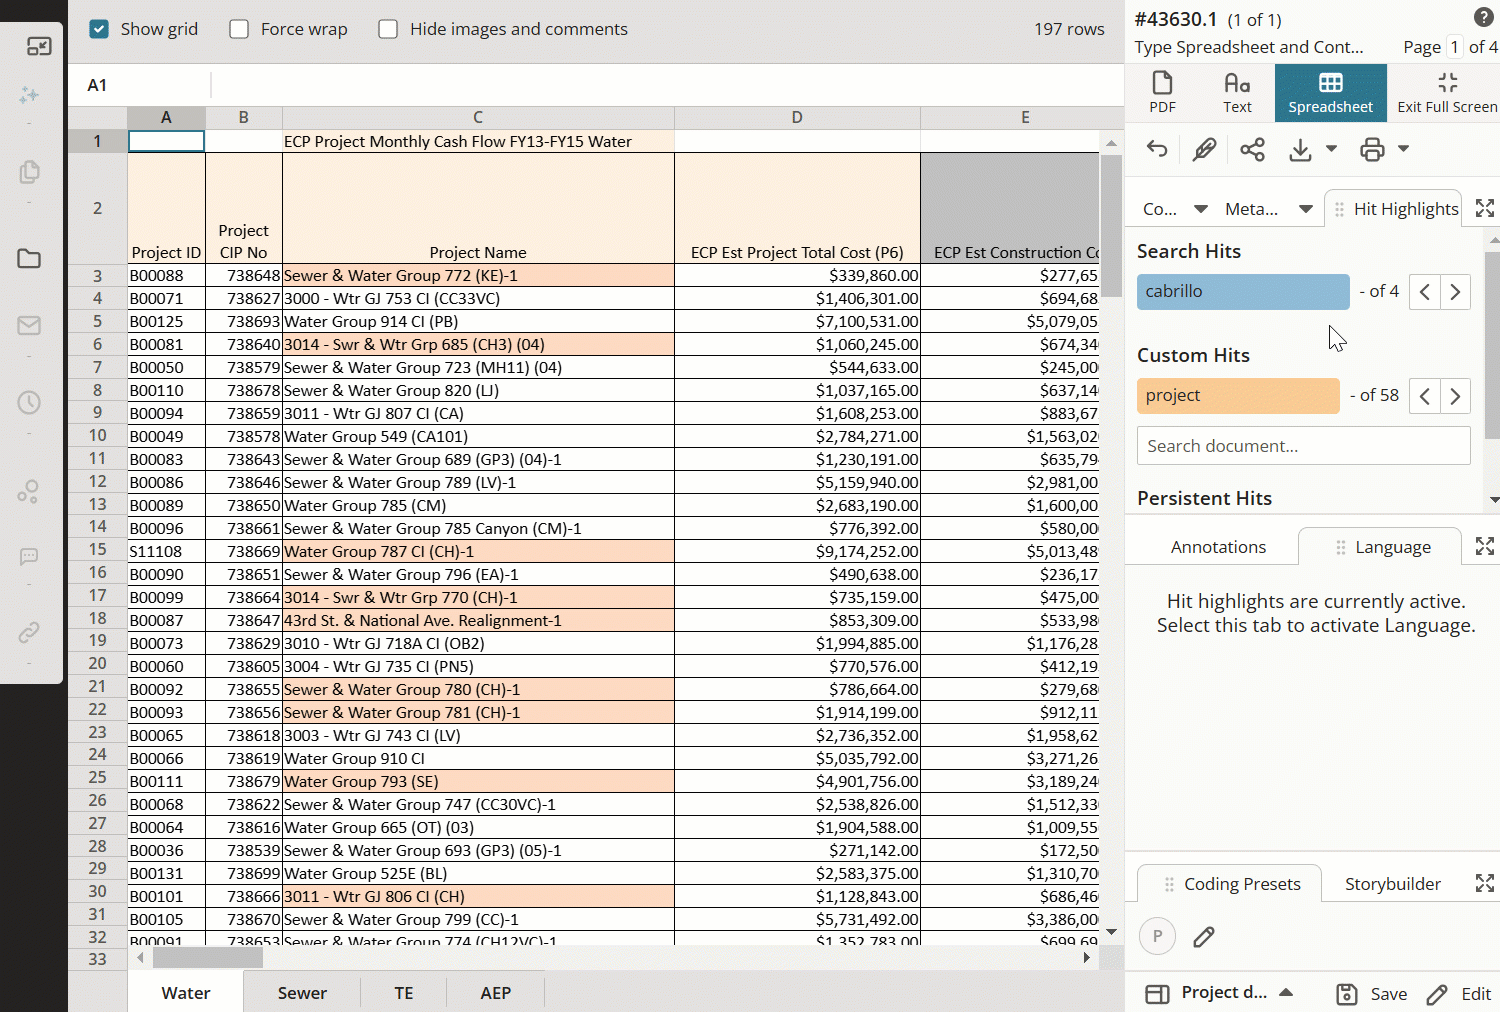Expand the Project d... layout menu arrow
1500x1012 pixels.
click(1286, 992)
